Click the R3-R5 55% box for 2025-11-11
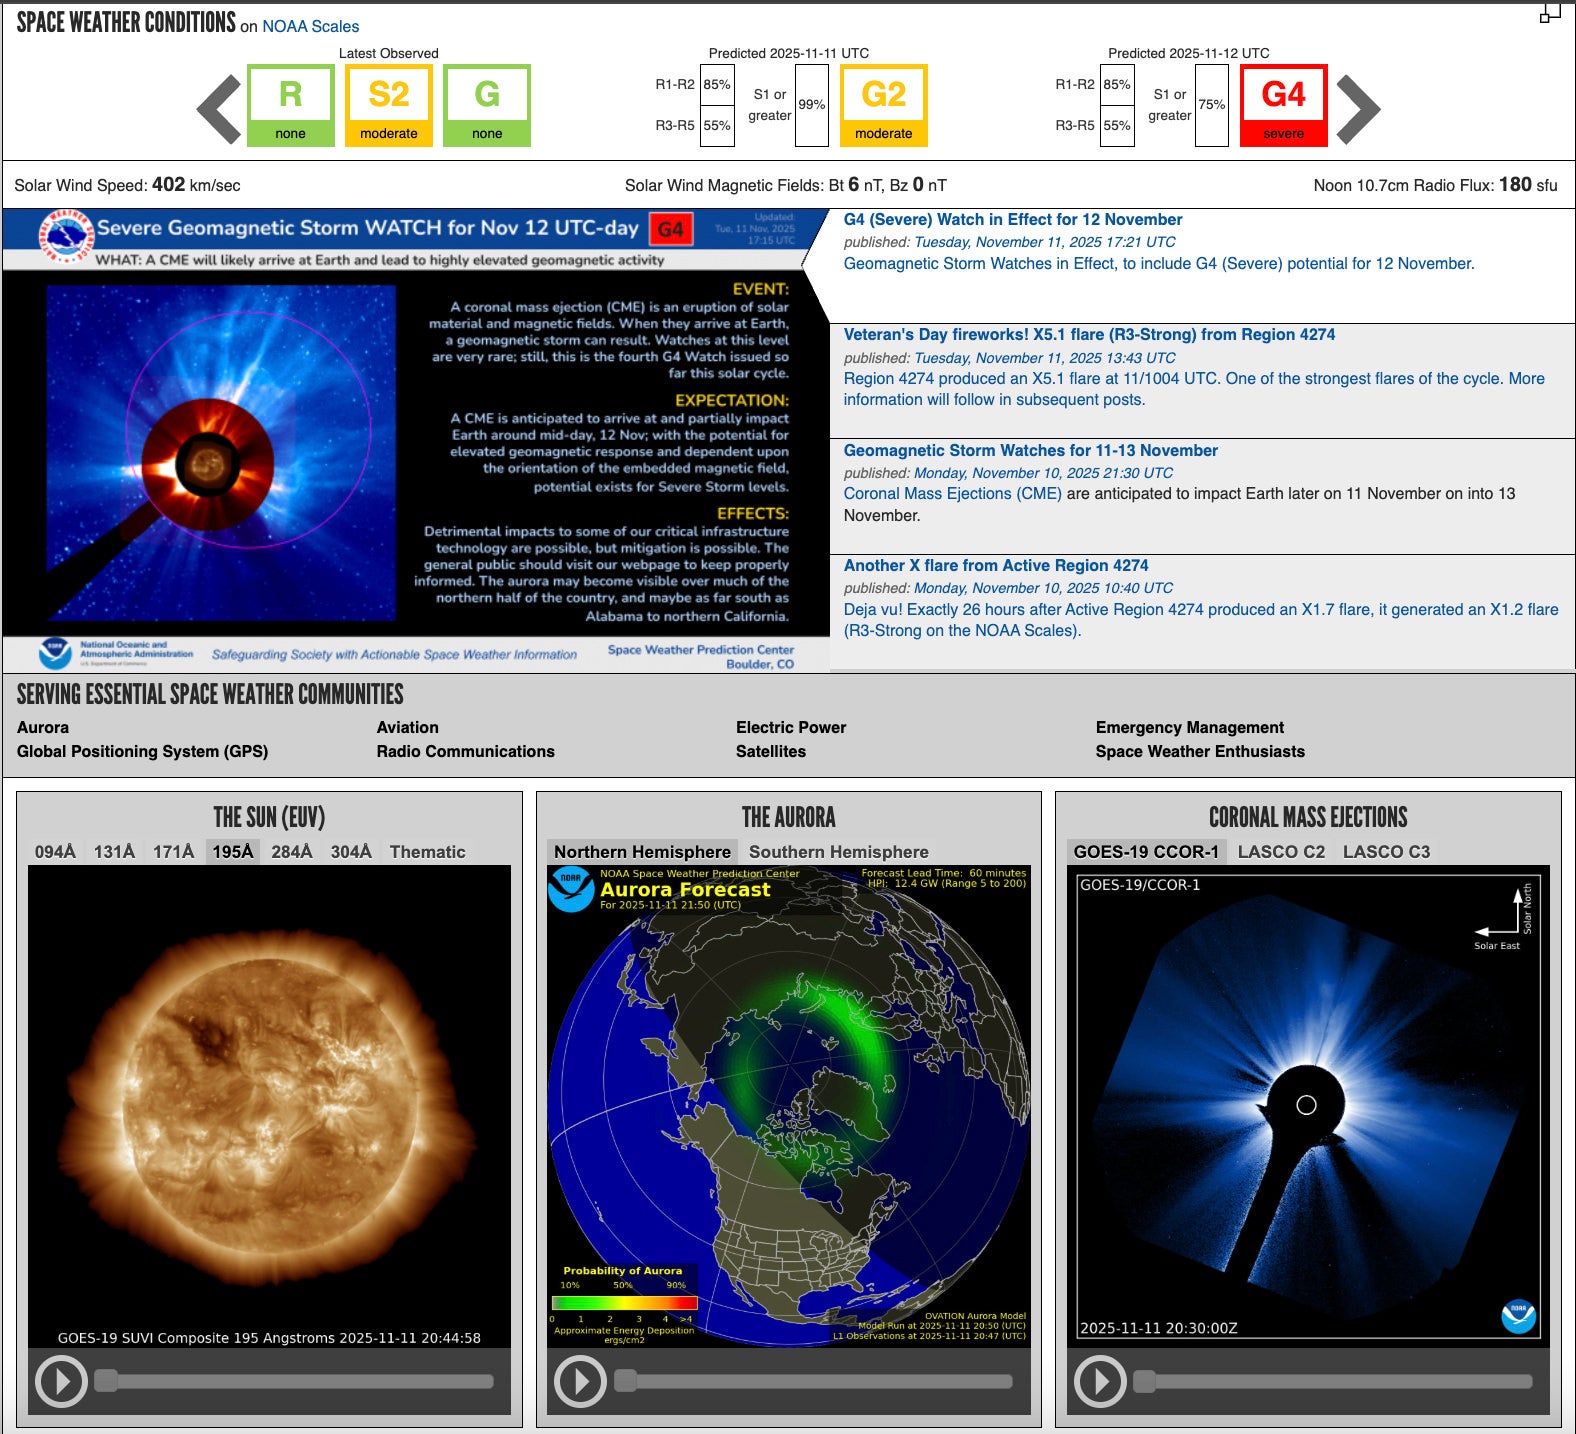1576x1434 pixels. 717,126
